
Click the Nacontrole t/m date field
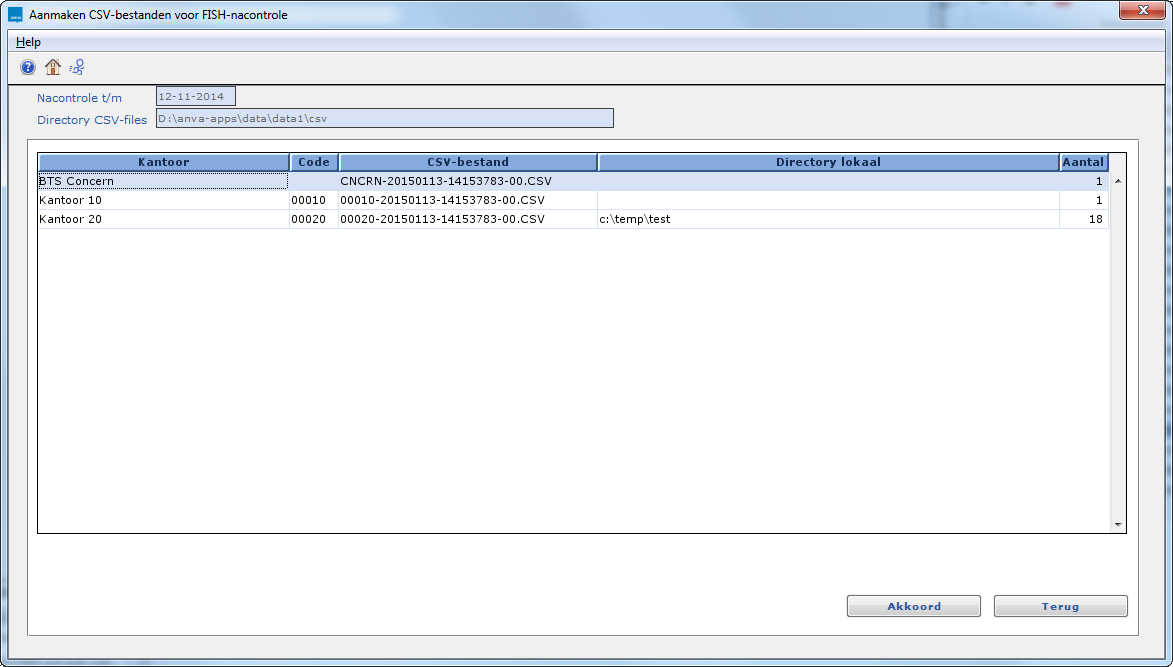tap(196, 97)
